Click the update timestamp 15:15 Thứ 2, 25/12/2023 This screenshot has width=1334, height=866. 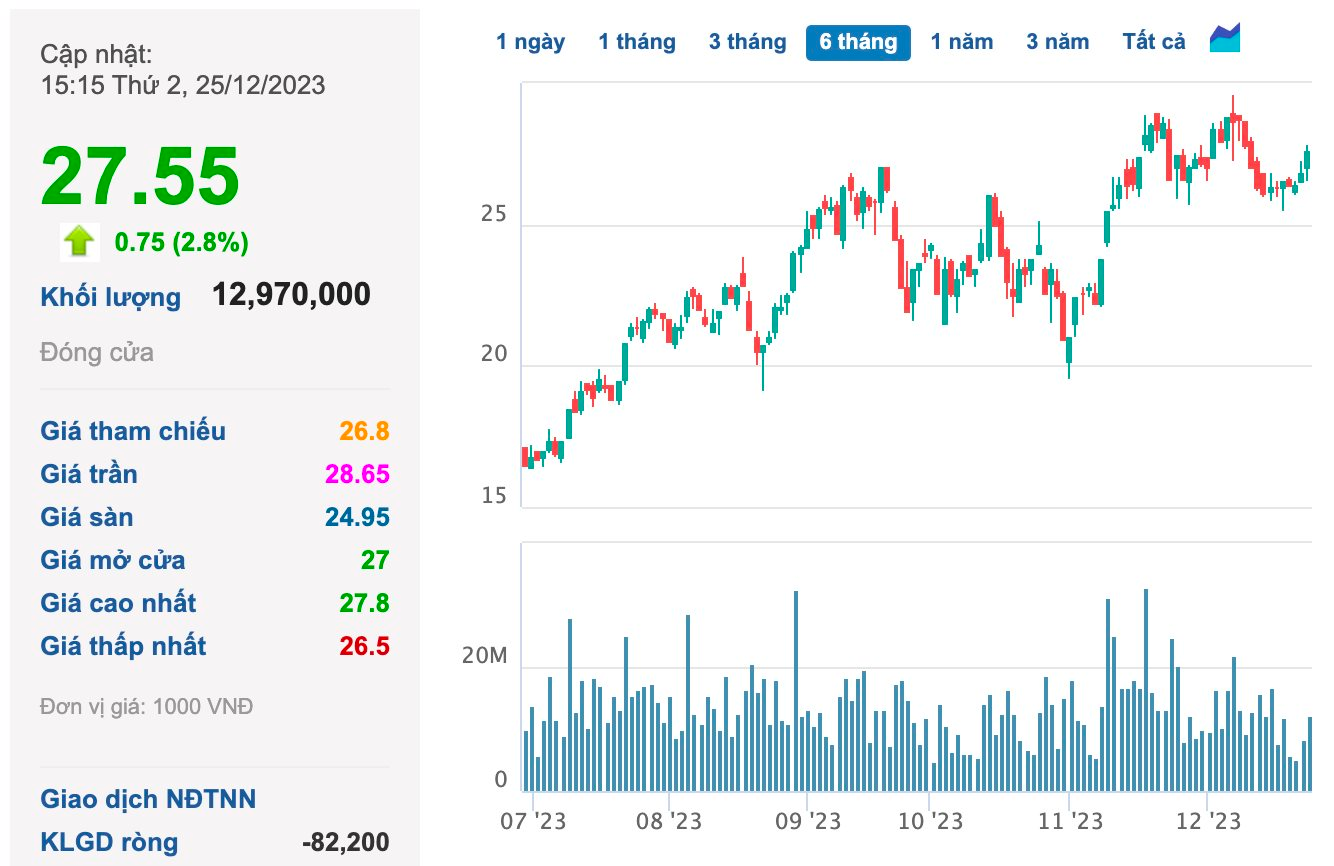(x=183, y=85)
